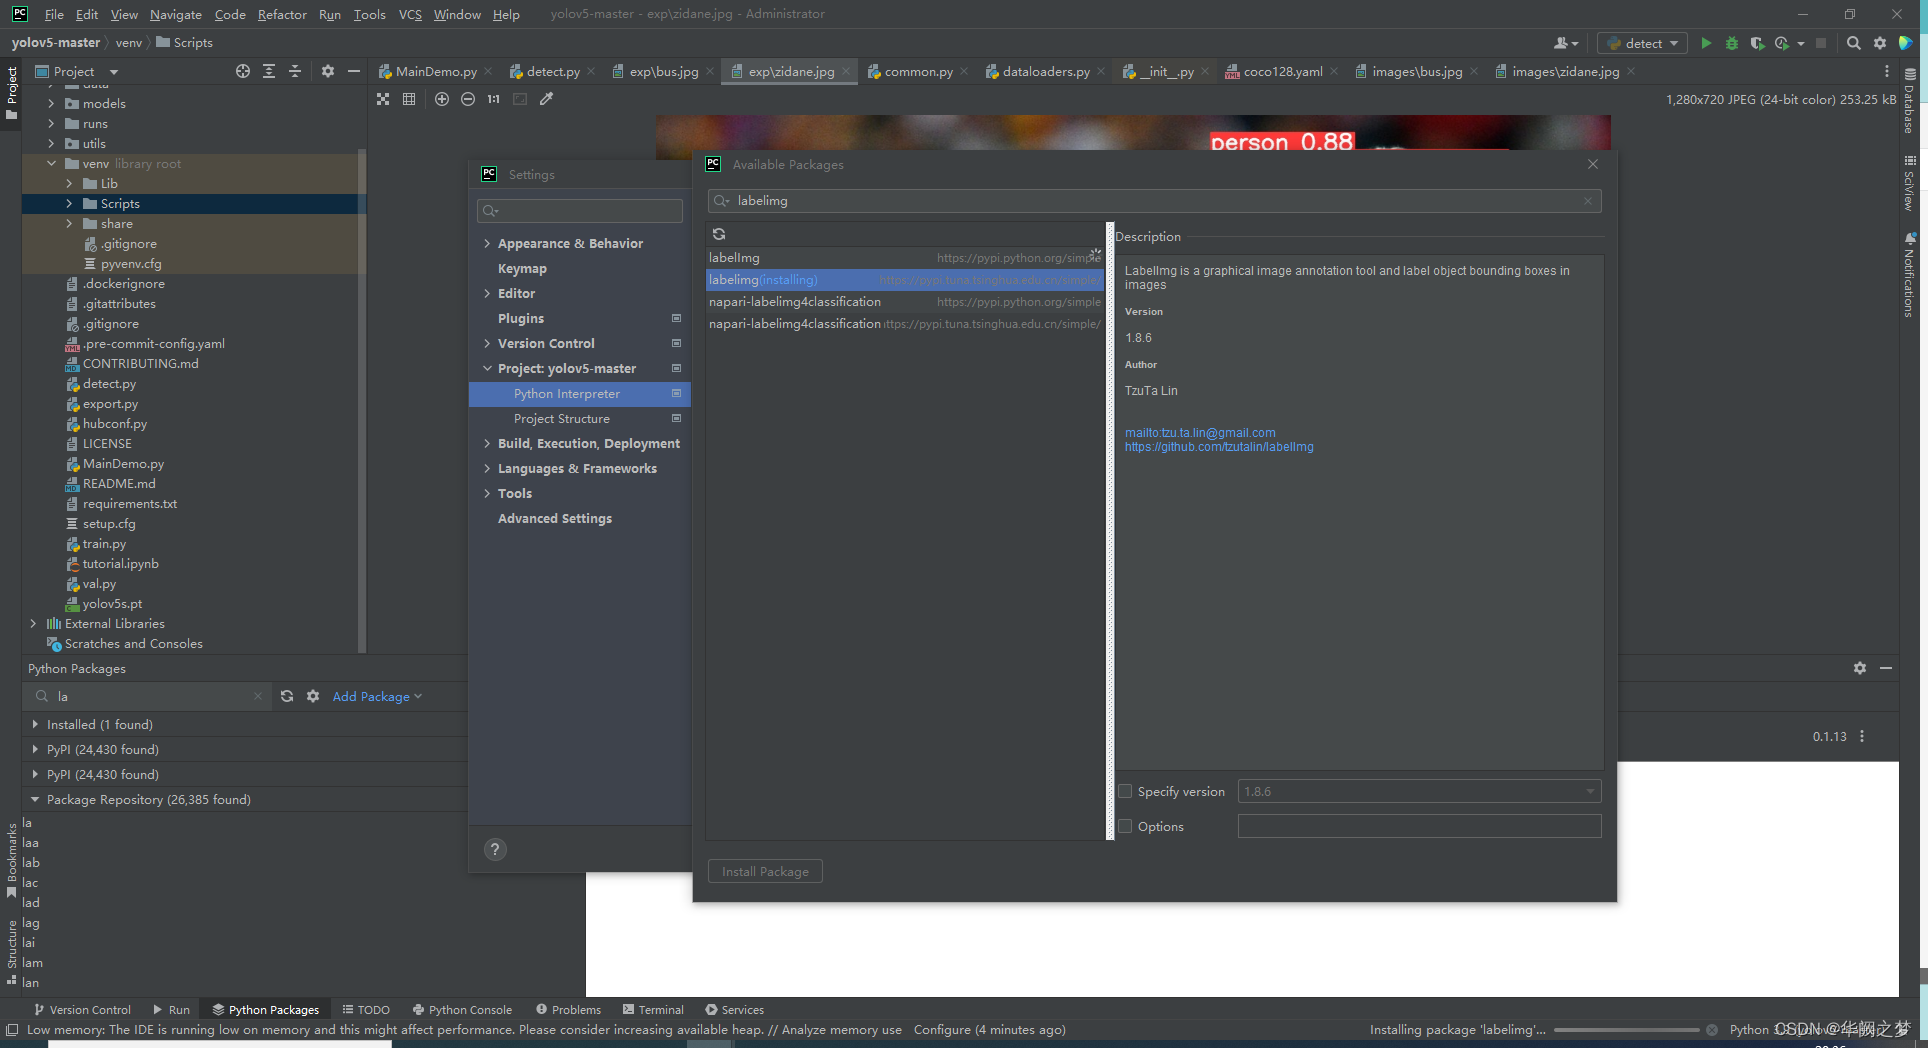
Task: Open Python Packages panel gear on right side
Action: 1860,668
